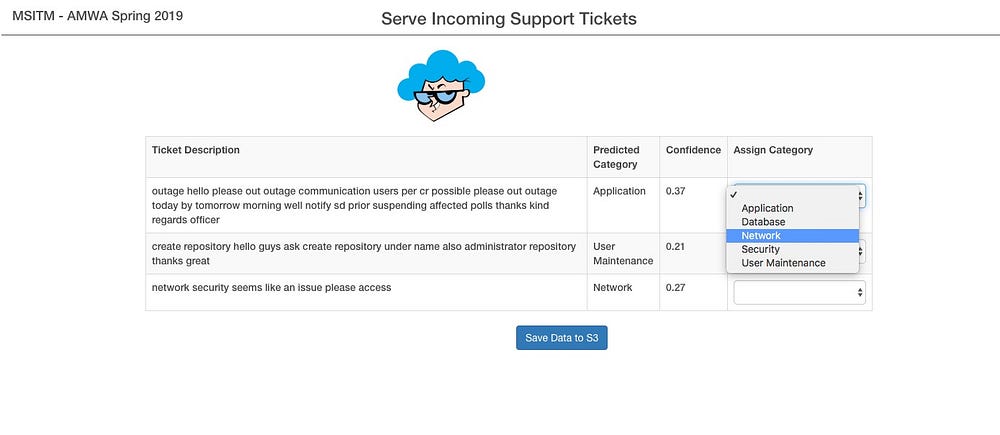Screen dimensions: 1000x435
Task: Select the outage ticket description text
Action: tap(355, 205)
